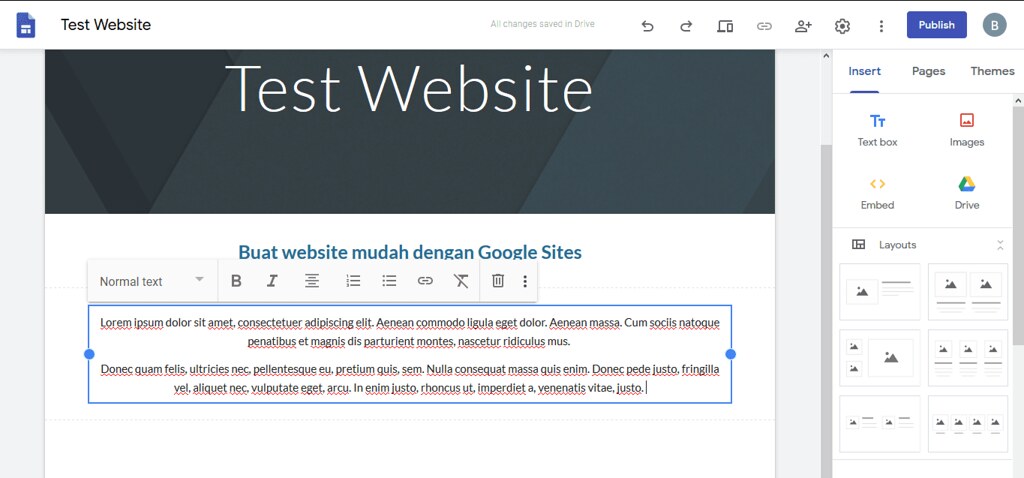Undo the last action
The width and height of the screenshot is (1024, 478).
[647, 26]
